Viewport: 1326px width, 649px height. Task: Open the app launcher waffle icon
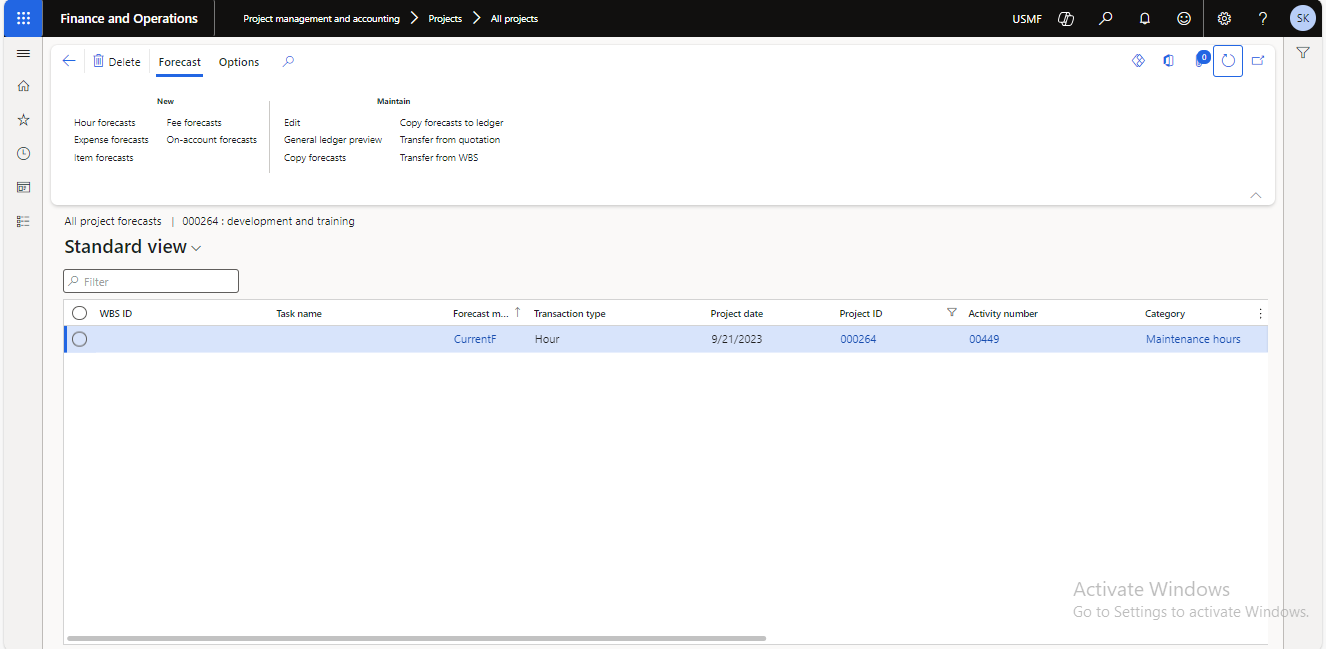(x=23, y=18)
